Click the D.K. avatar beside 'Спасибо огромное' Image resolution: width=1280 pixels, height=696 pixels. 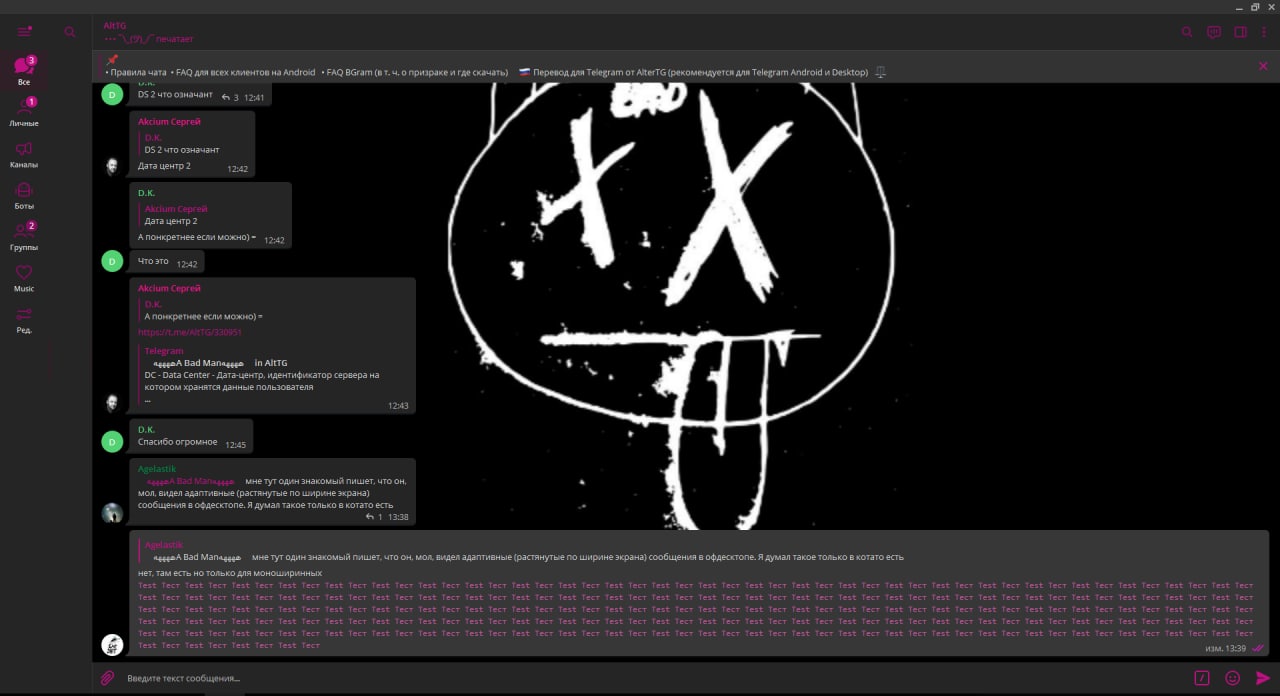112,441
